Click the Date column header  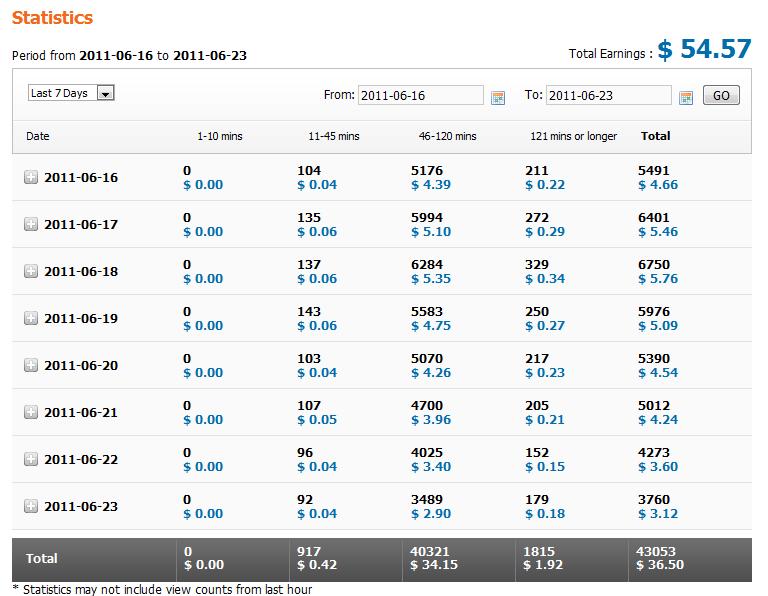tap(38, 136)
